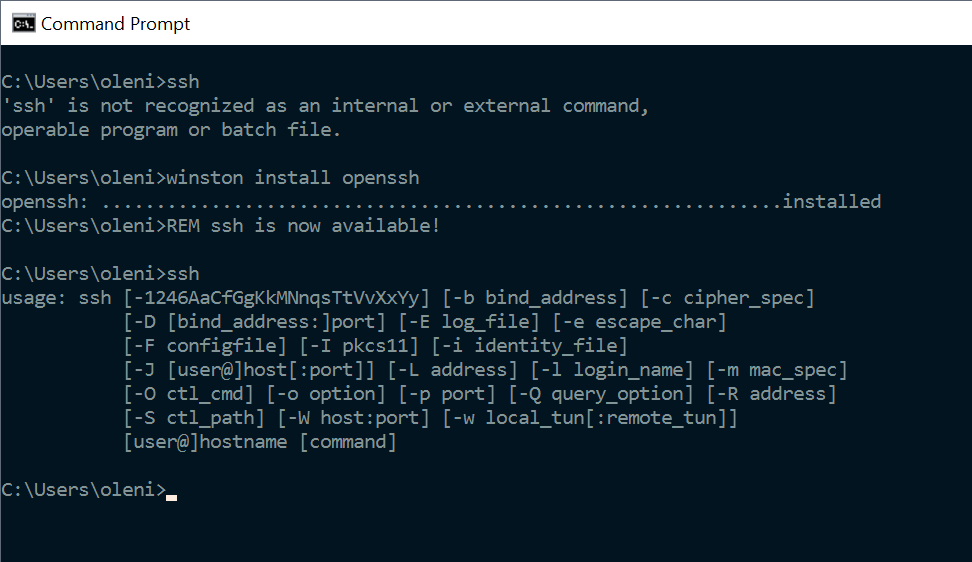Image resolution: width=972 pixels, height=562 pixels.
Task: Click the '[-l login_name]' option text
Action: [x=612, y=370]
